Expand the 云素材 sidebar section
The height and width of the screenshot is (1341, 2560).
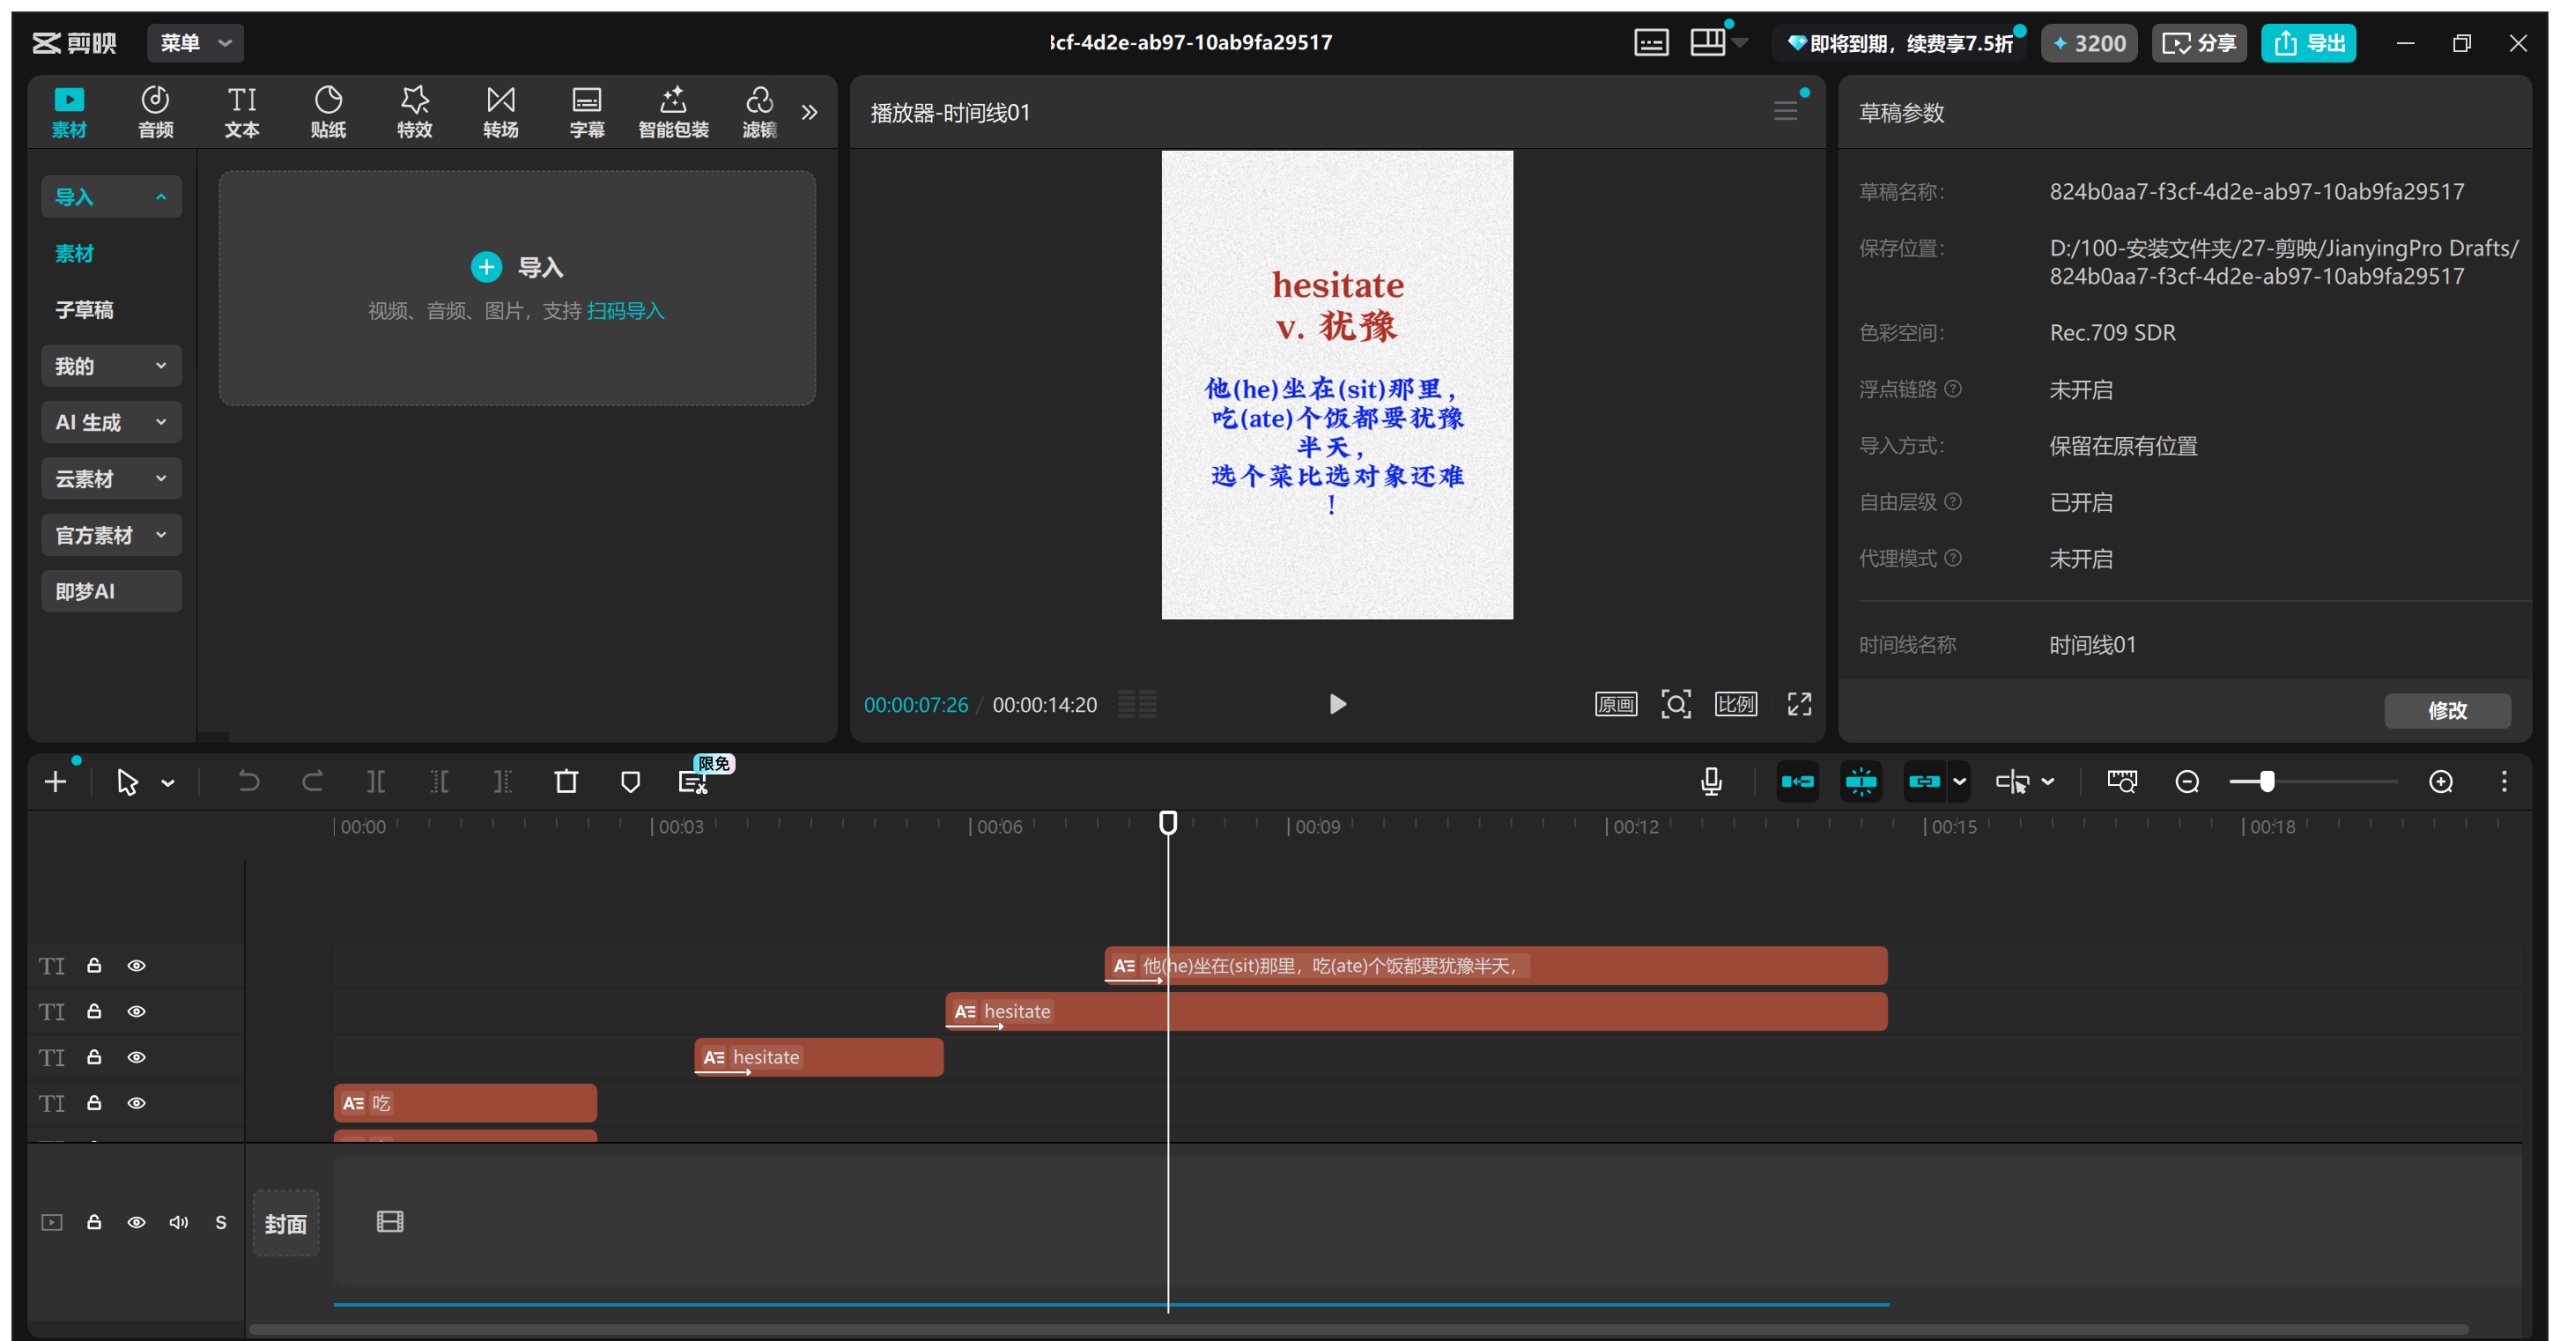(x=111, y=479)
